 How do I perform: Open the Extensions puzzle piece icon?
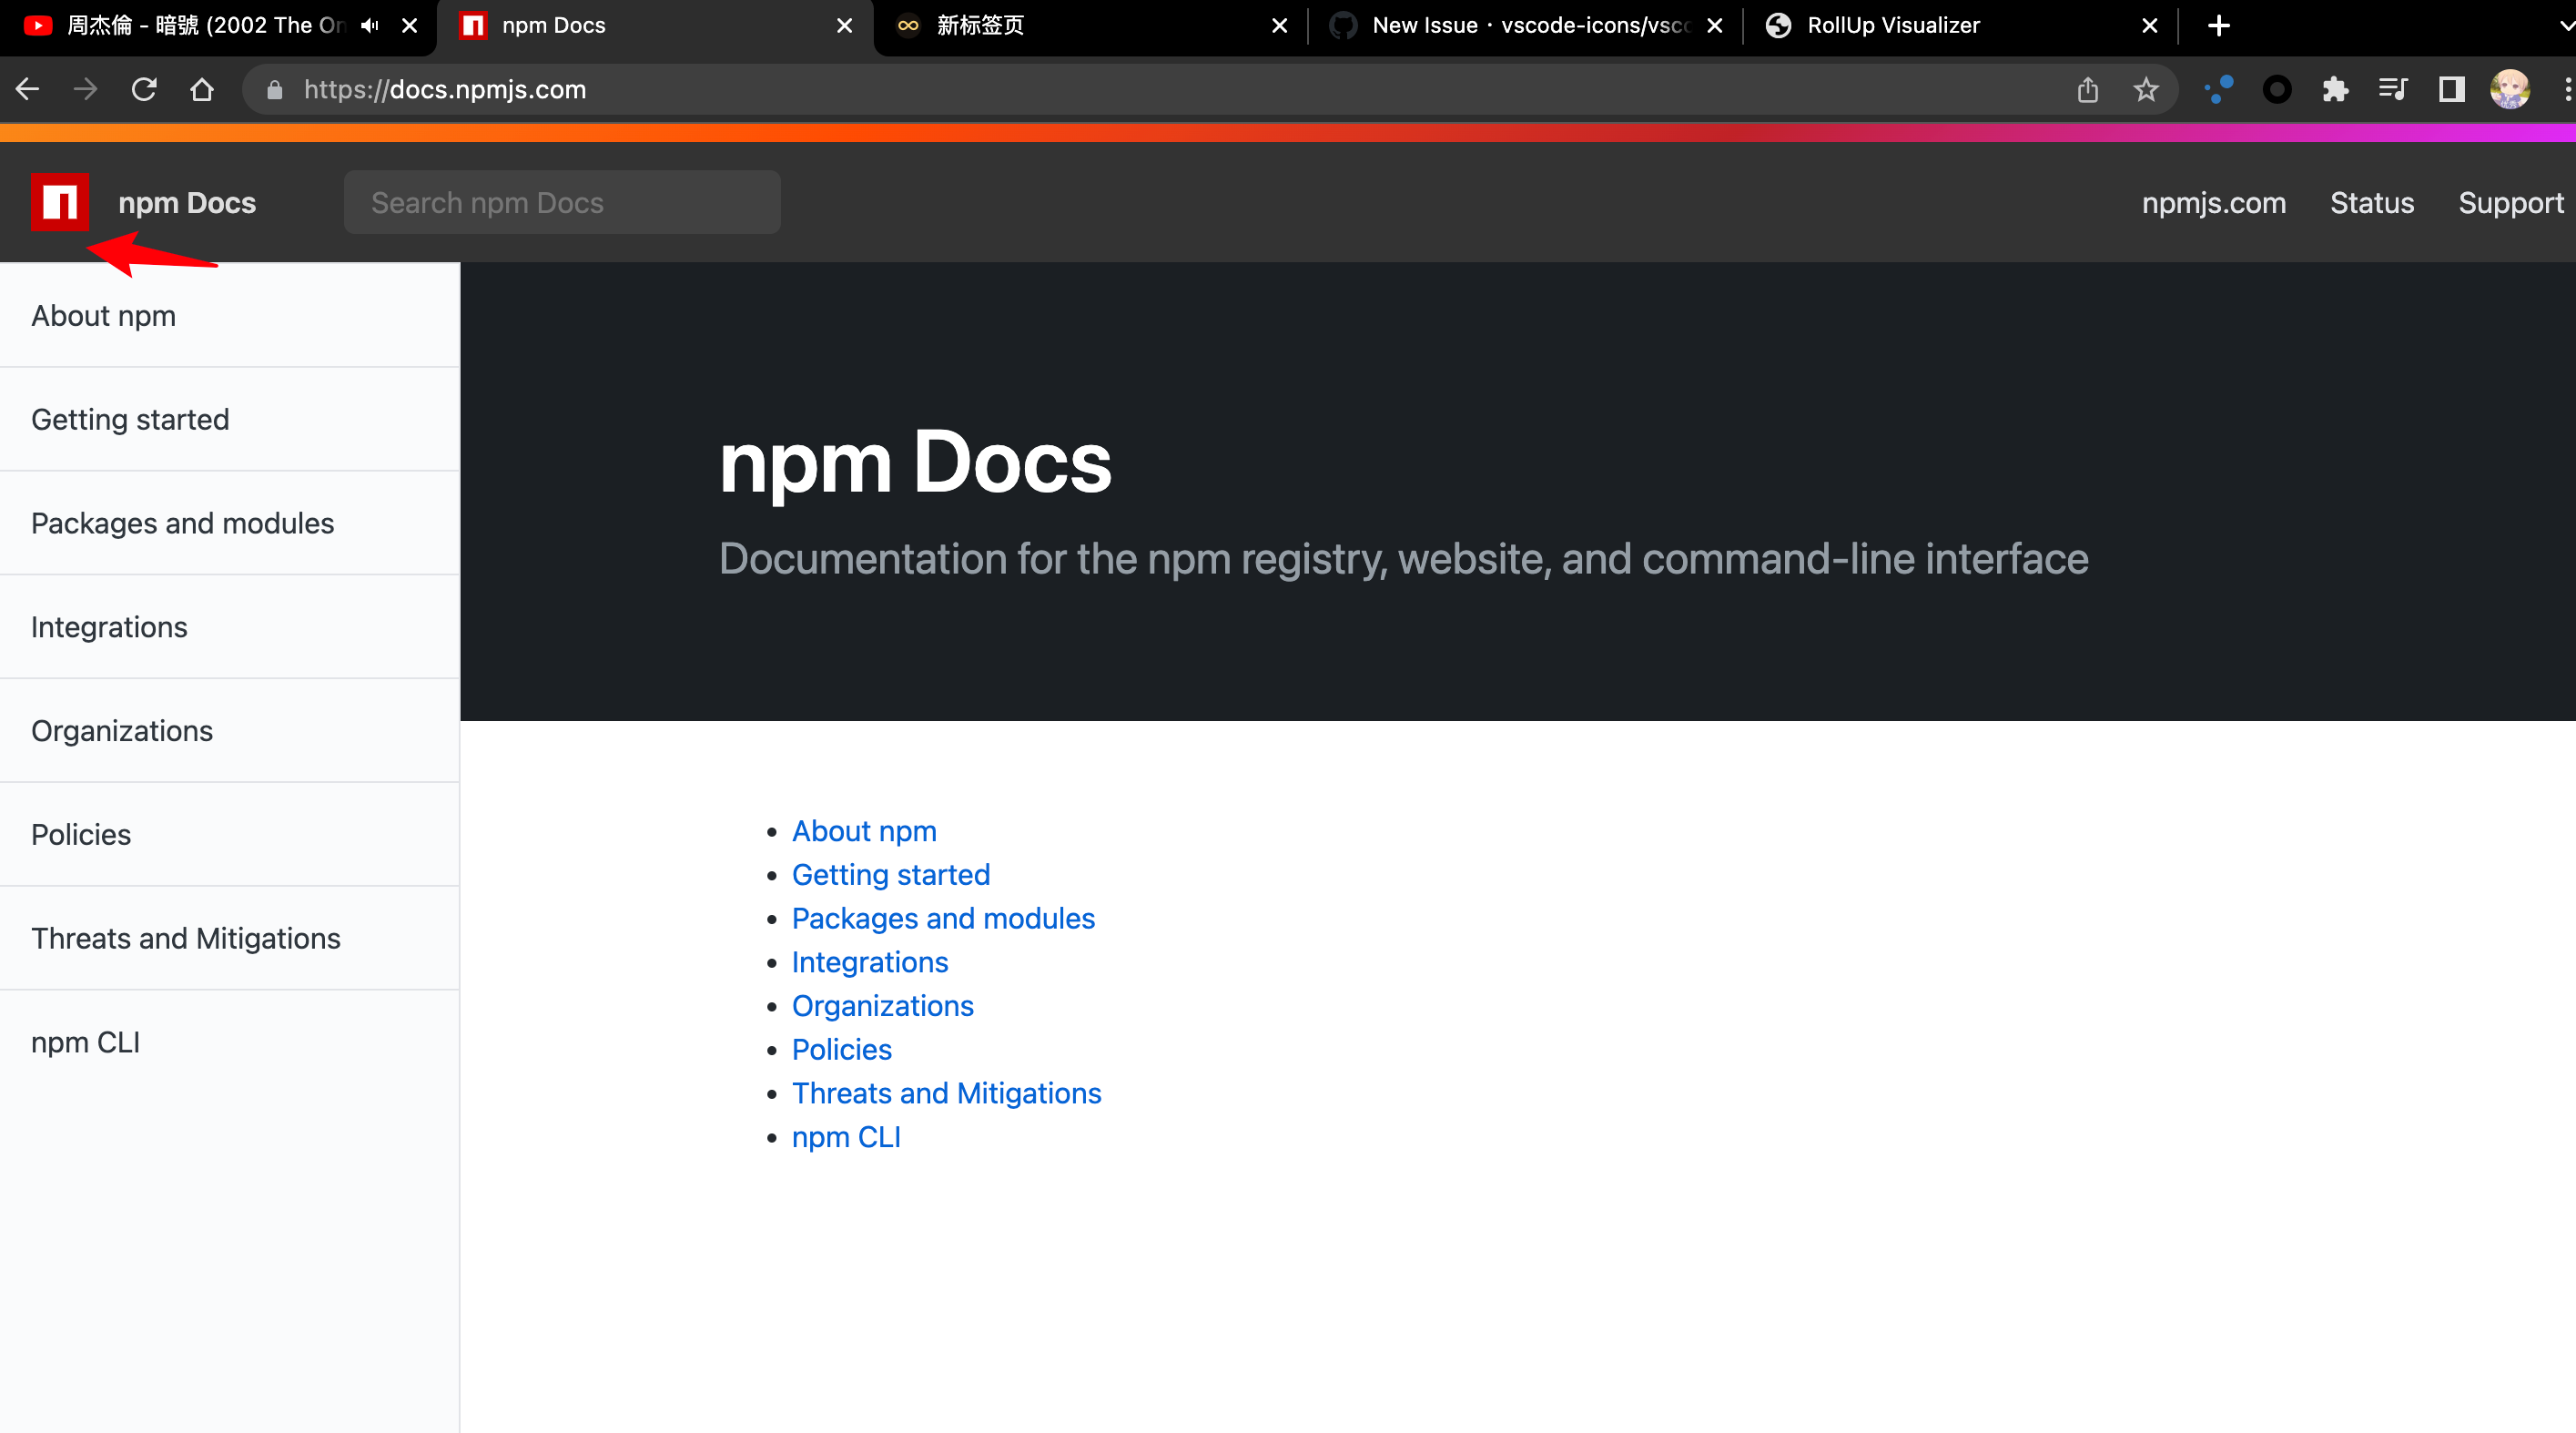pyautogui.click(x=2335, y=90)
